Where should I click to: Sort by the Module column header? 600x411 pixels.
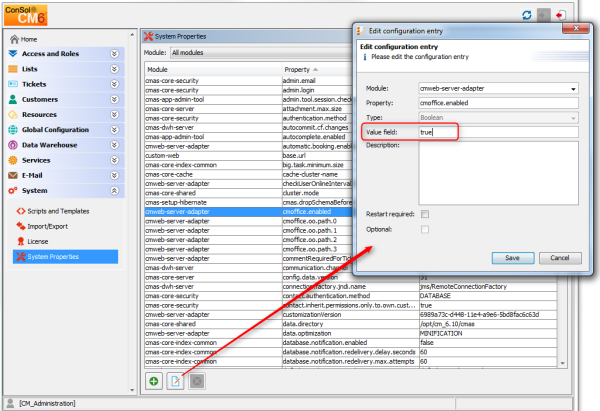point(213,70)
